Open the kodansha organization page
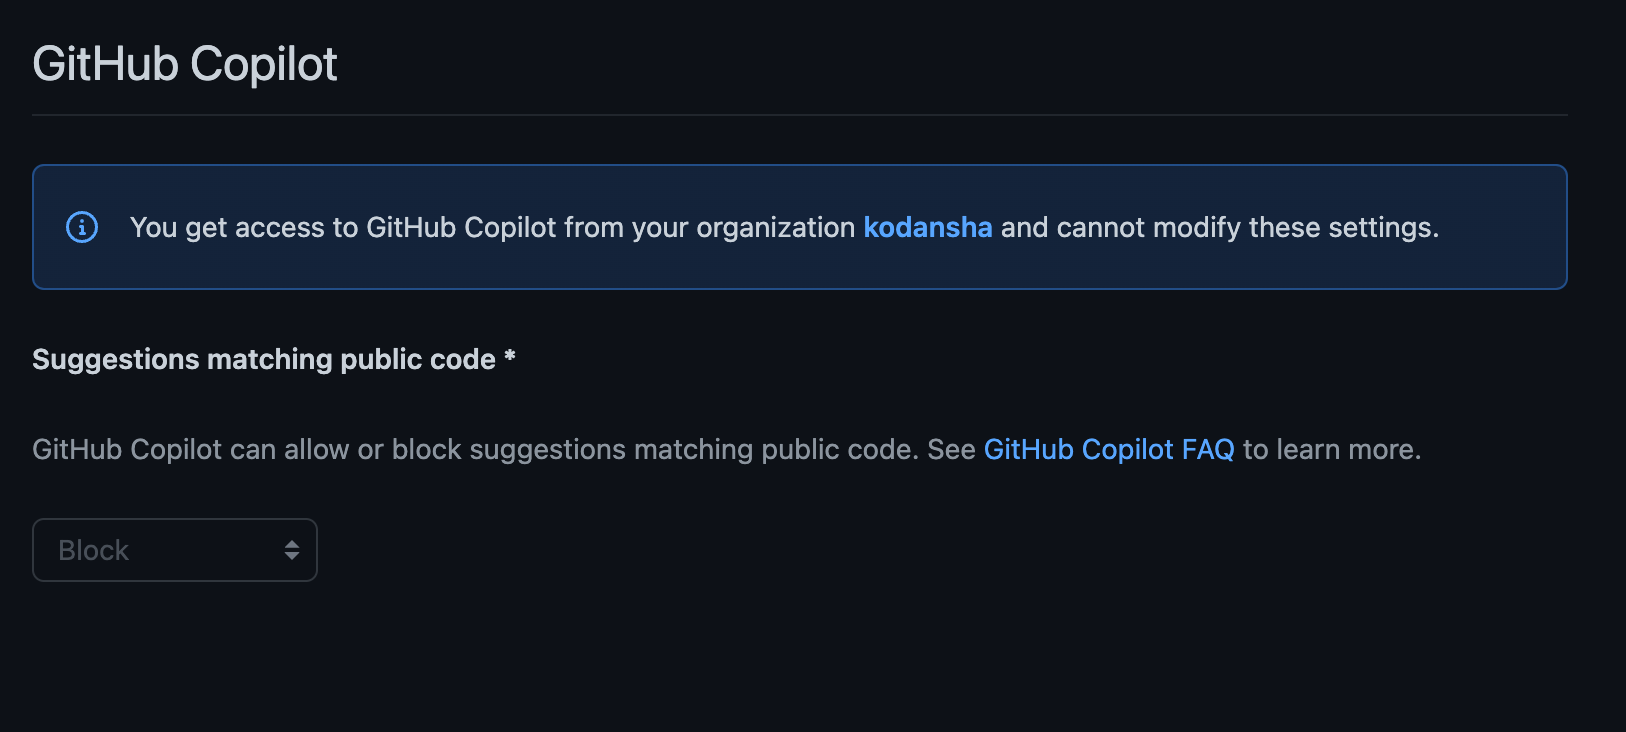 (927, 227)
